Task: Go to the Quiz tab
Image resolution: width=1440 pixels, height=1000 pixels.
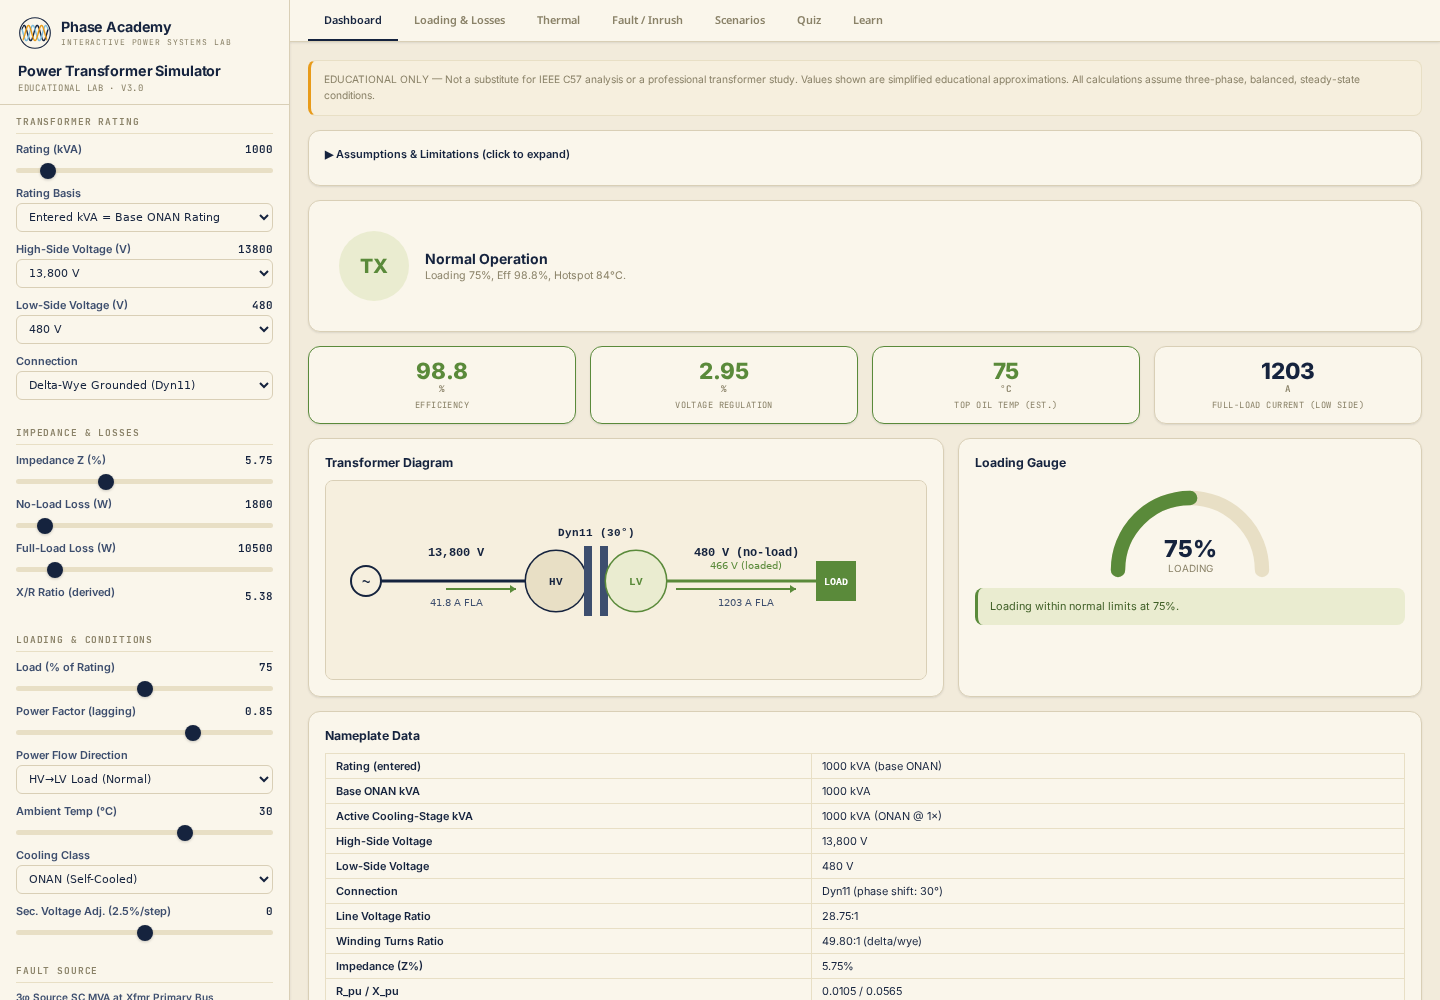Action: click(x=809, y=20)
